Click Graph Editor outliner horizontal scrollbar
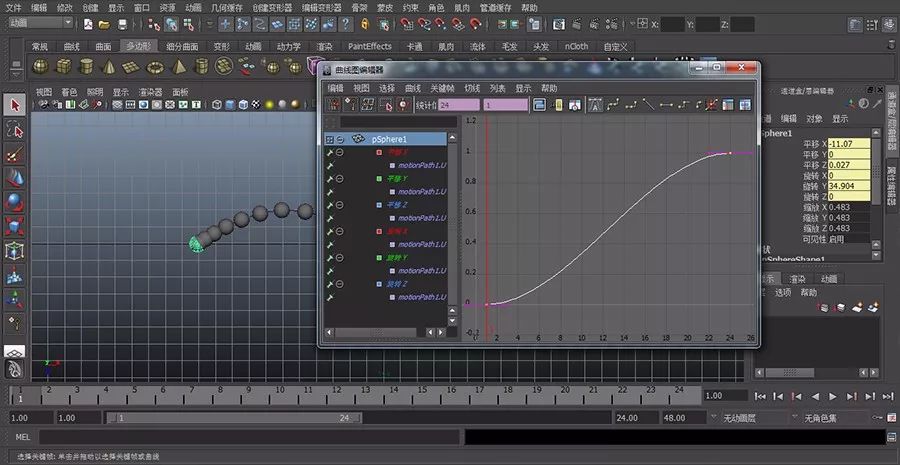 376,332
